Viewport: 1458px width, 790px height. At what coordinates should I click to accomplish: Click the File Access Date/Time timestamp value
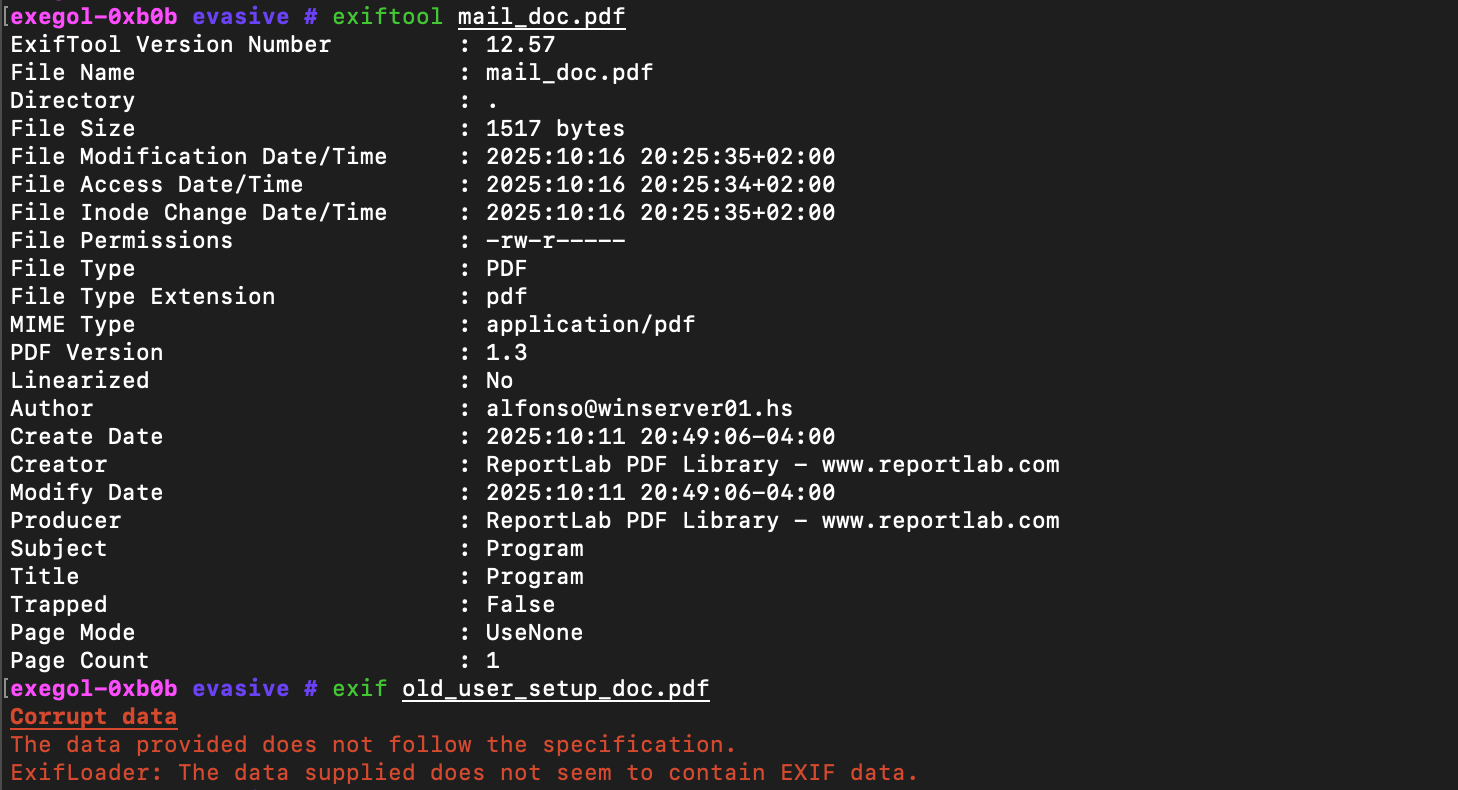pyautogui.click(x=660, y=185)
